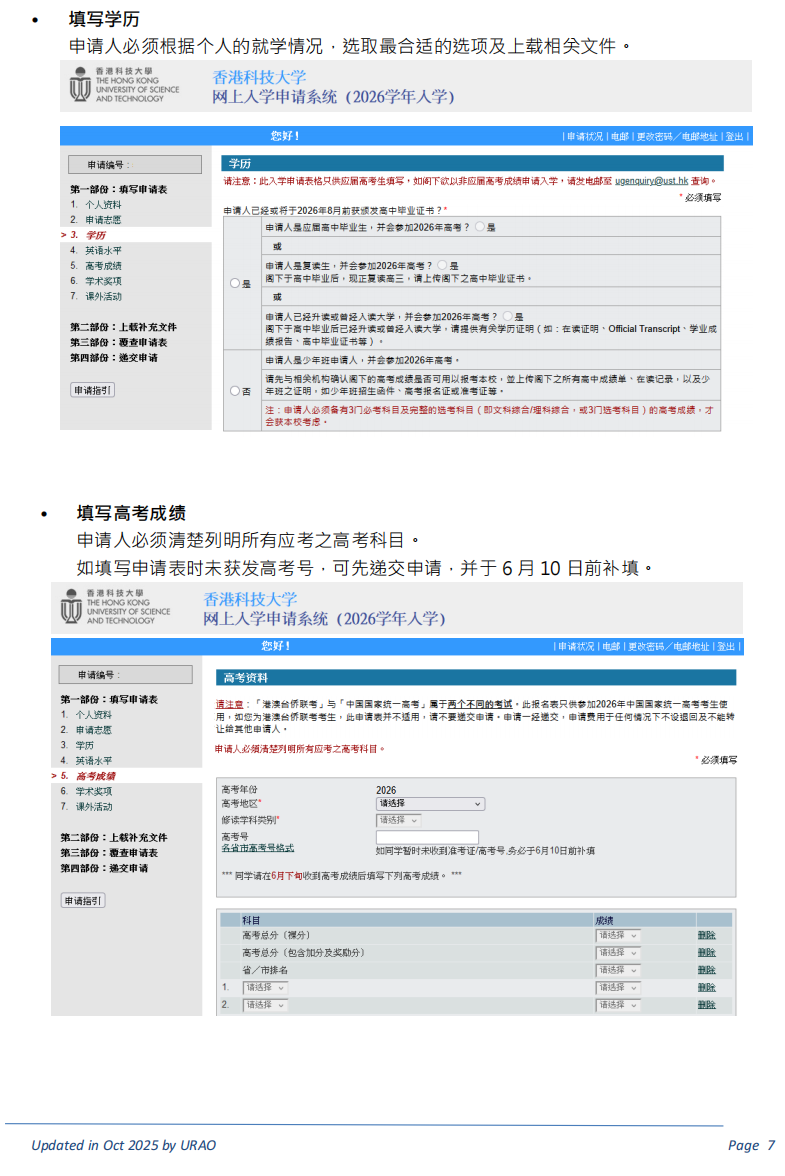Open 课外活动 in the 高考资料 page sidebar
The height and width of the screenshot is (1176, 785).
(93, 807)
